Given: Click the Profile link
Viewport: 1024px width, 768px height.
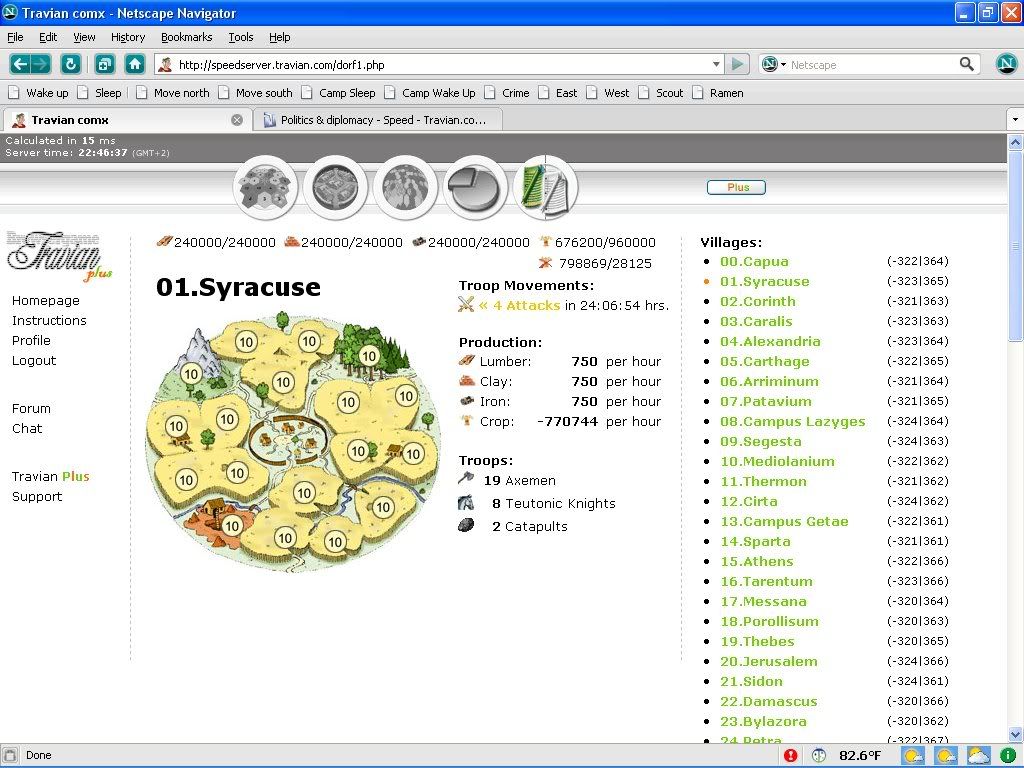Looking at the screenshot, I should tap(31, 340).
